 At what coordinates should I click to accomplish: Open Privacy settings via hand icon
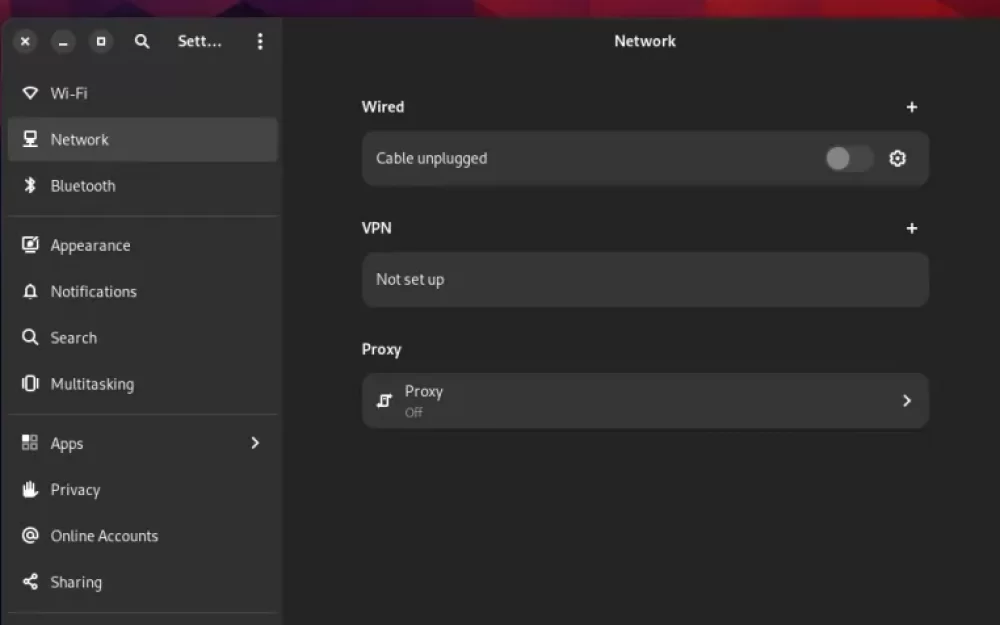click(29, 490)
